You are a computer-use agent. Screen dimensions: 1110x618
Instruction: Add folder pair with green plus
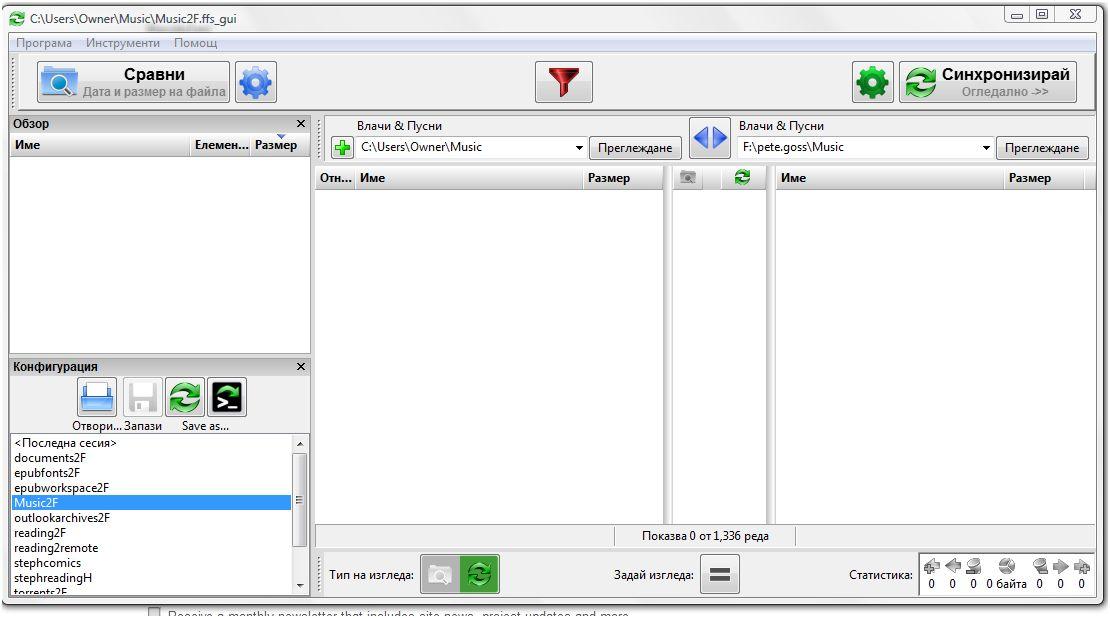coord(343,147)
